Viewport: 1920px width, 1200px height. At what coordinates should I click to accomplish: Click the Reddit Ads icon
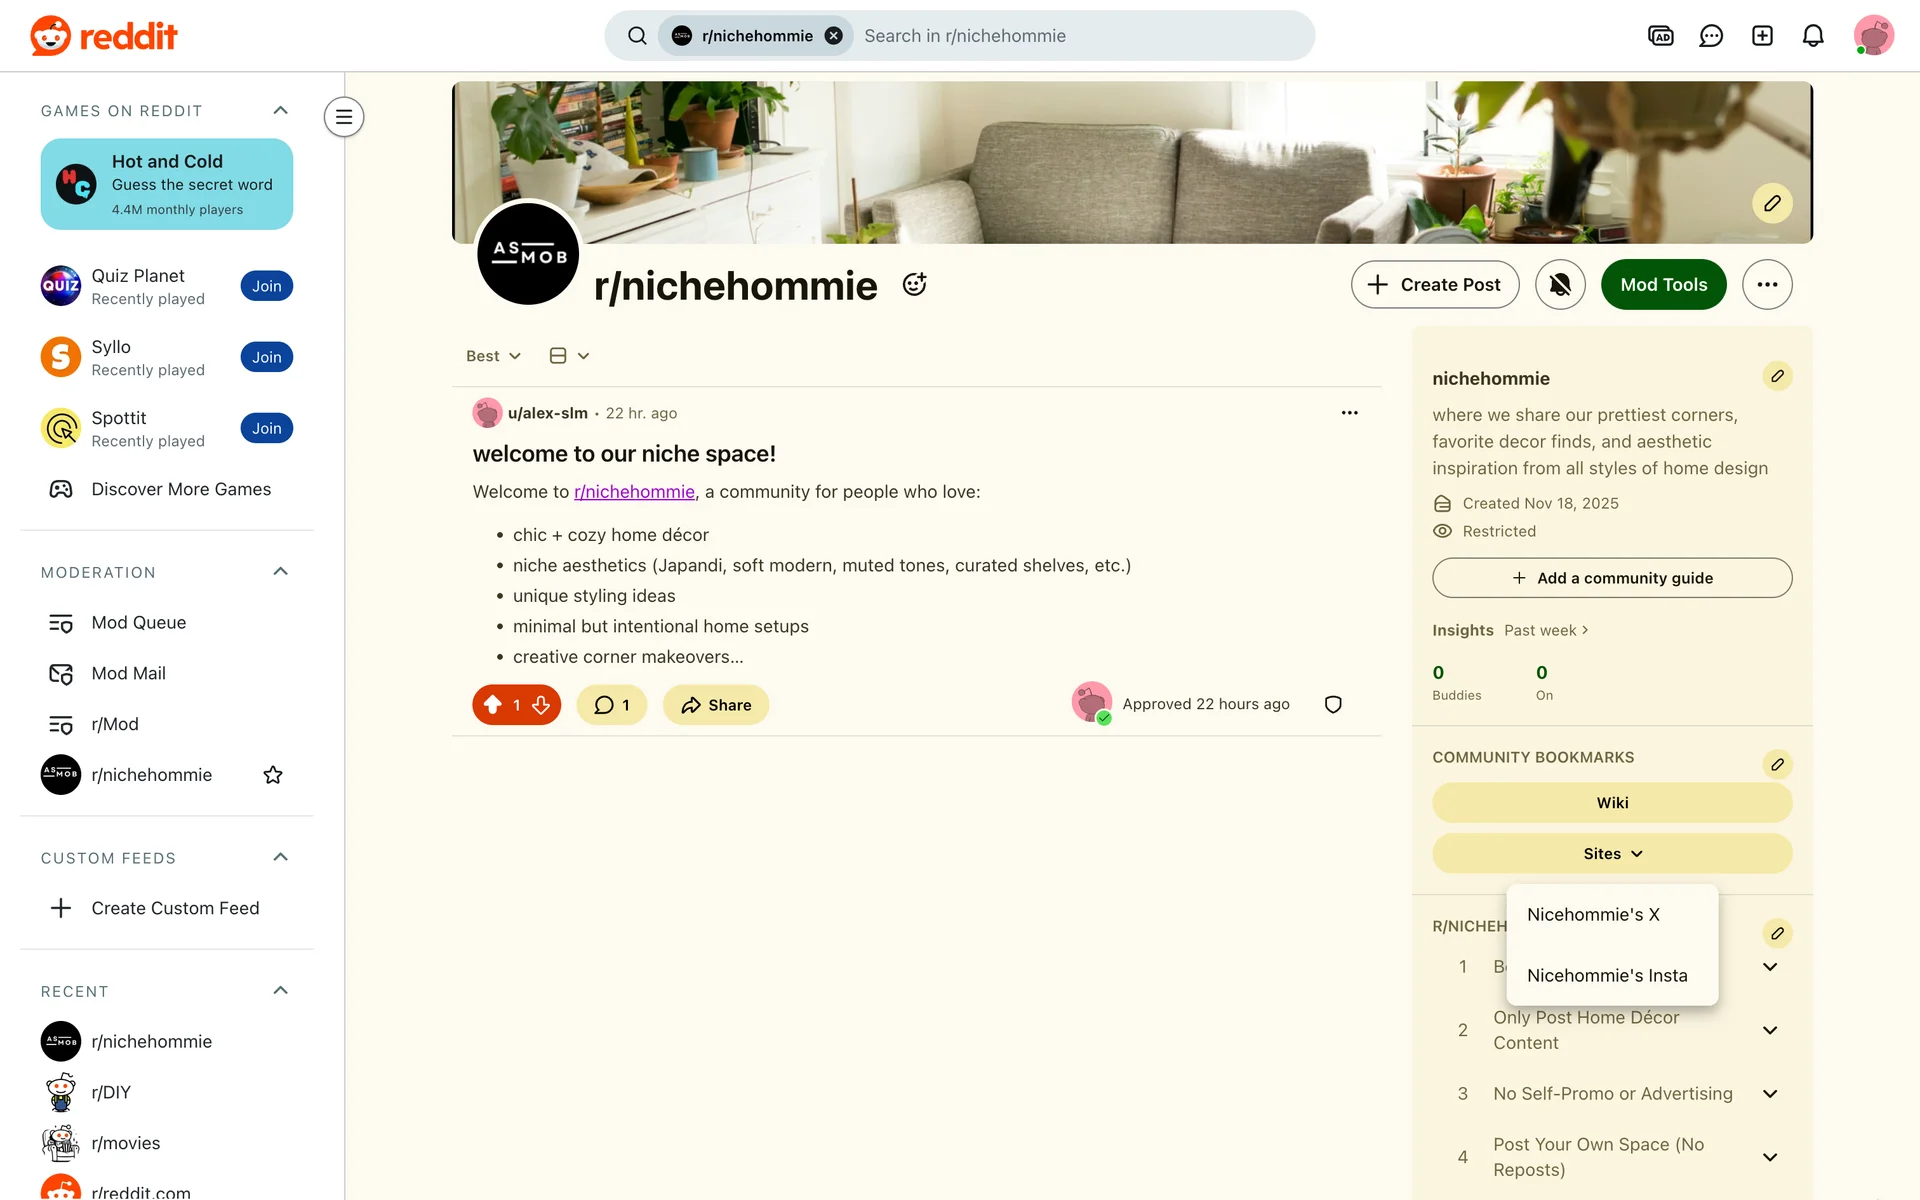[x=1660, y=36]
